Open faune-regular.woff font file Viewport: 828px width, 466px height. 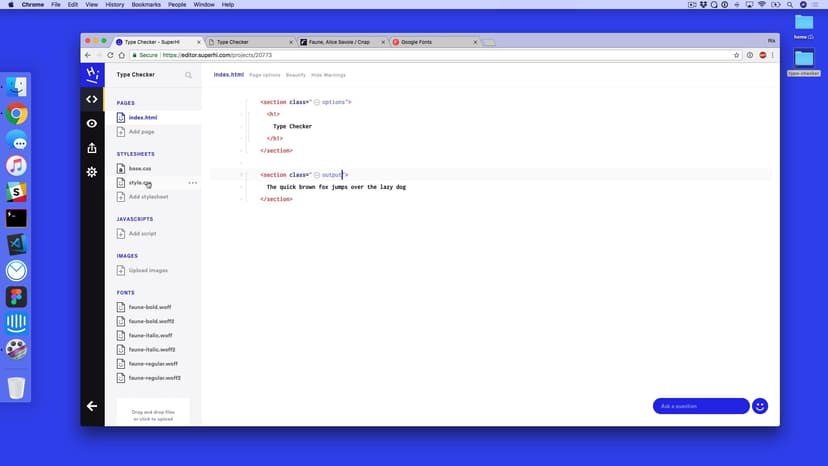pos(151,364)
